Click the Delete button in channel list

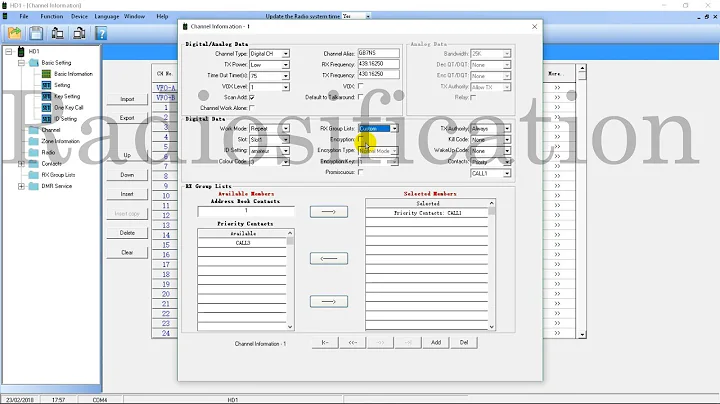(x=127, y=233)
